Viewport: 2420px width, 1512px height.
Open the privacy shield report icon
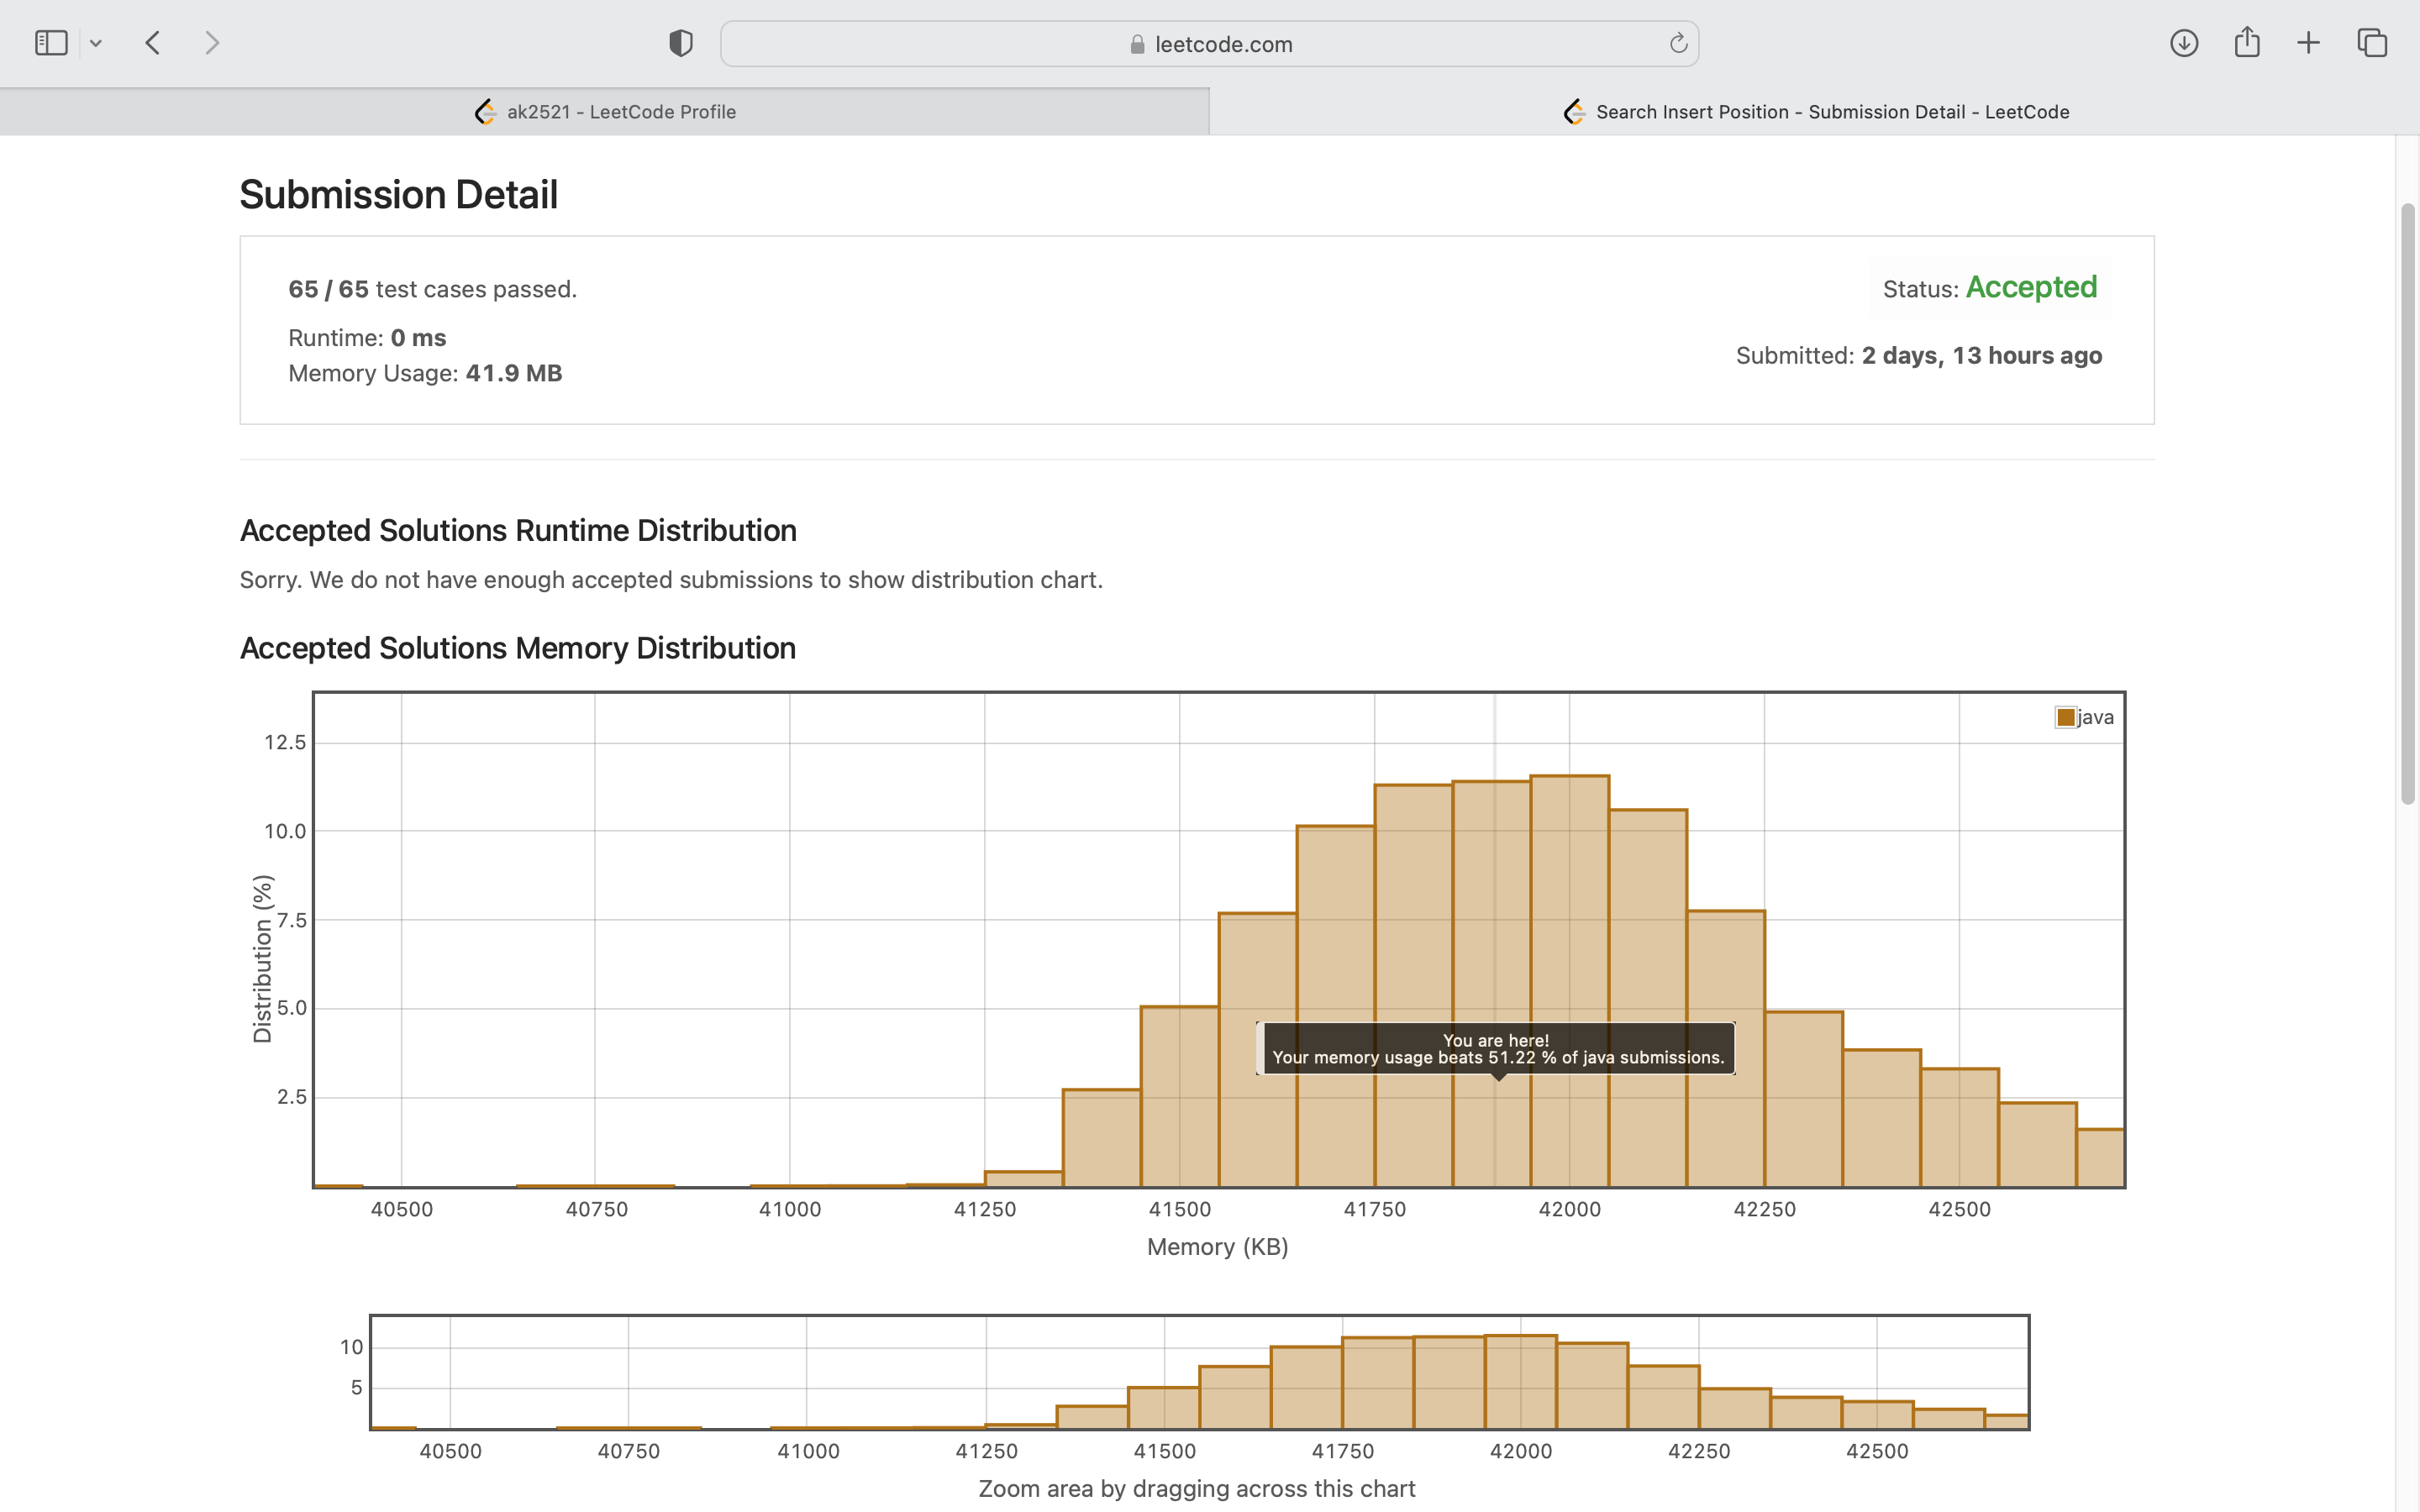click(x=681, y=43)
